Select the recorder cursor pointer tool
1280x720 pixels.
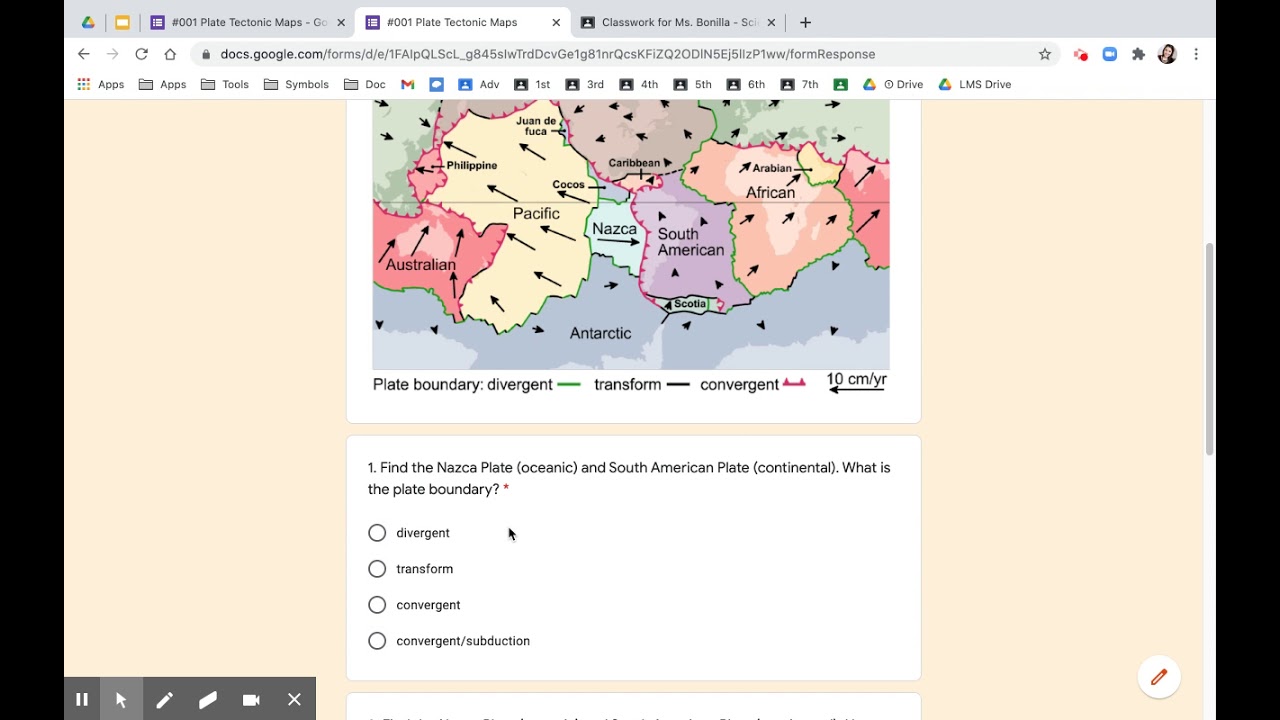click(121, 700)
